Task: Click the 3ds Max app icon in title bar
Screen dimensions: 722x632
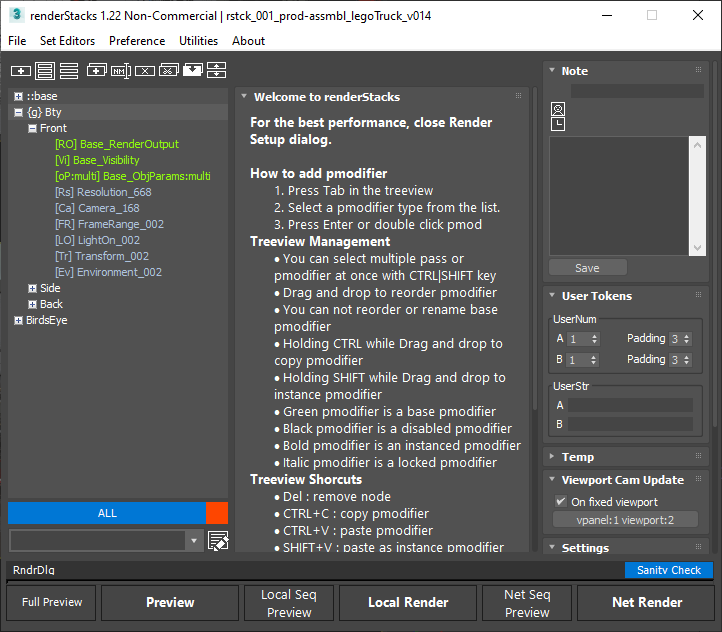Action: coord(17,15)
